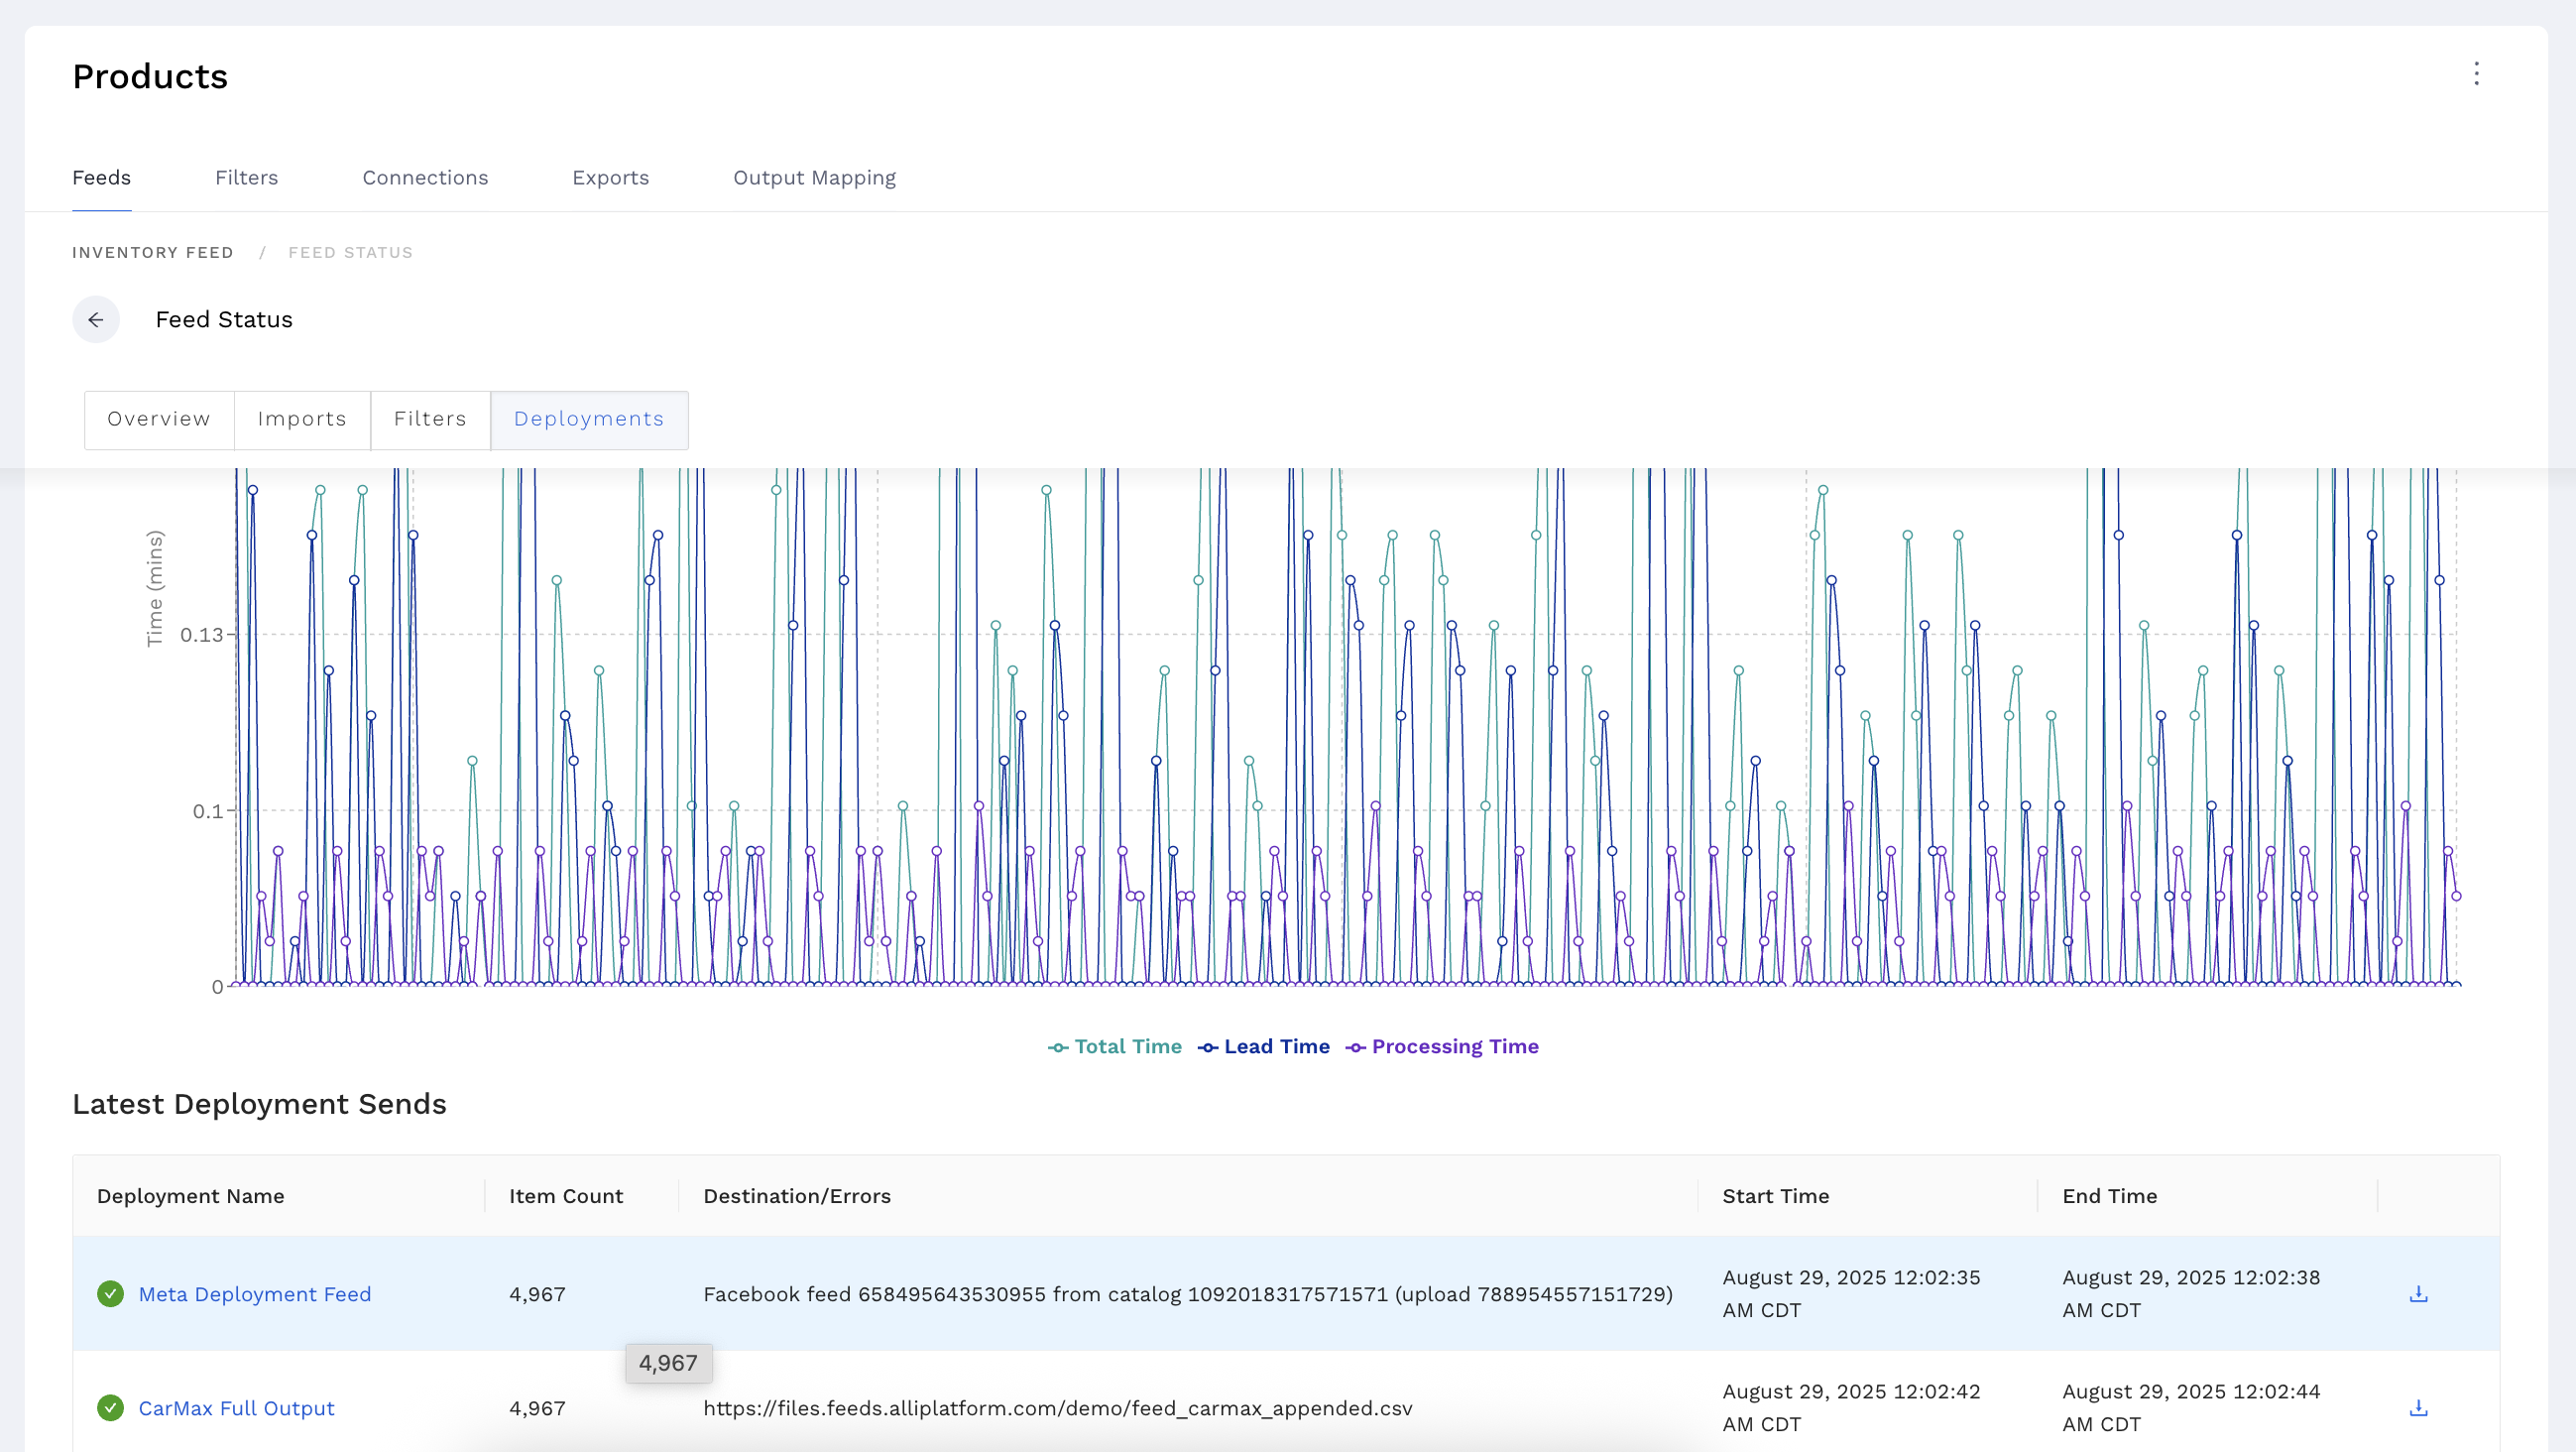
Task: Open the Meta Deployment Feed link
Action: [254, 1293]
